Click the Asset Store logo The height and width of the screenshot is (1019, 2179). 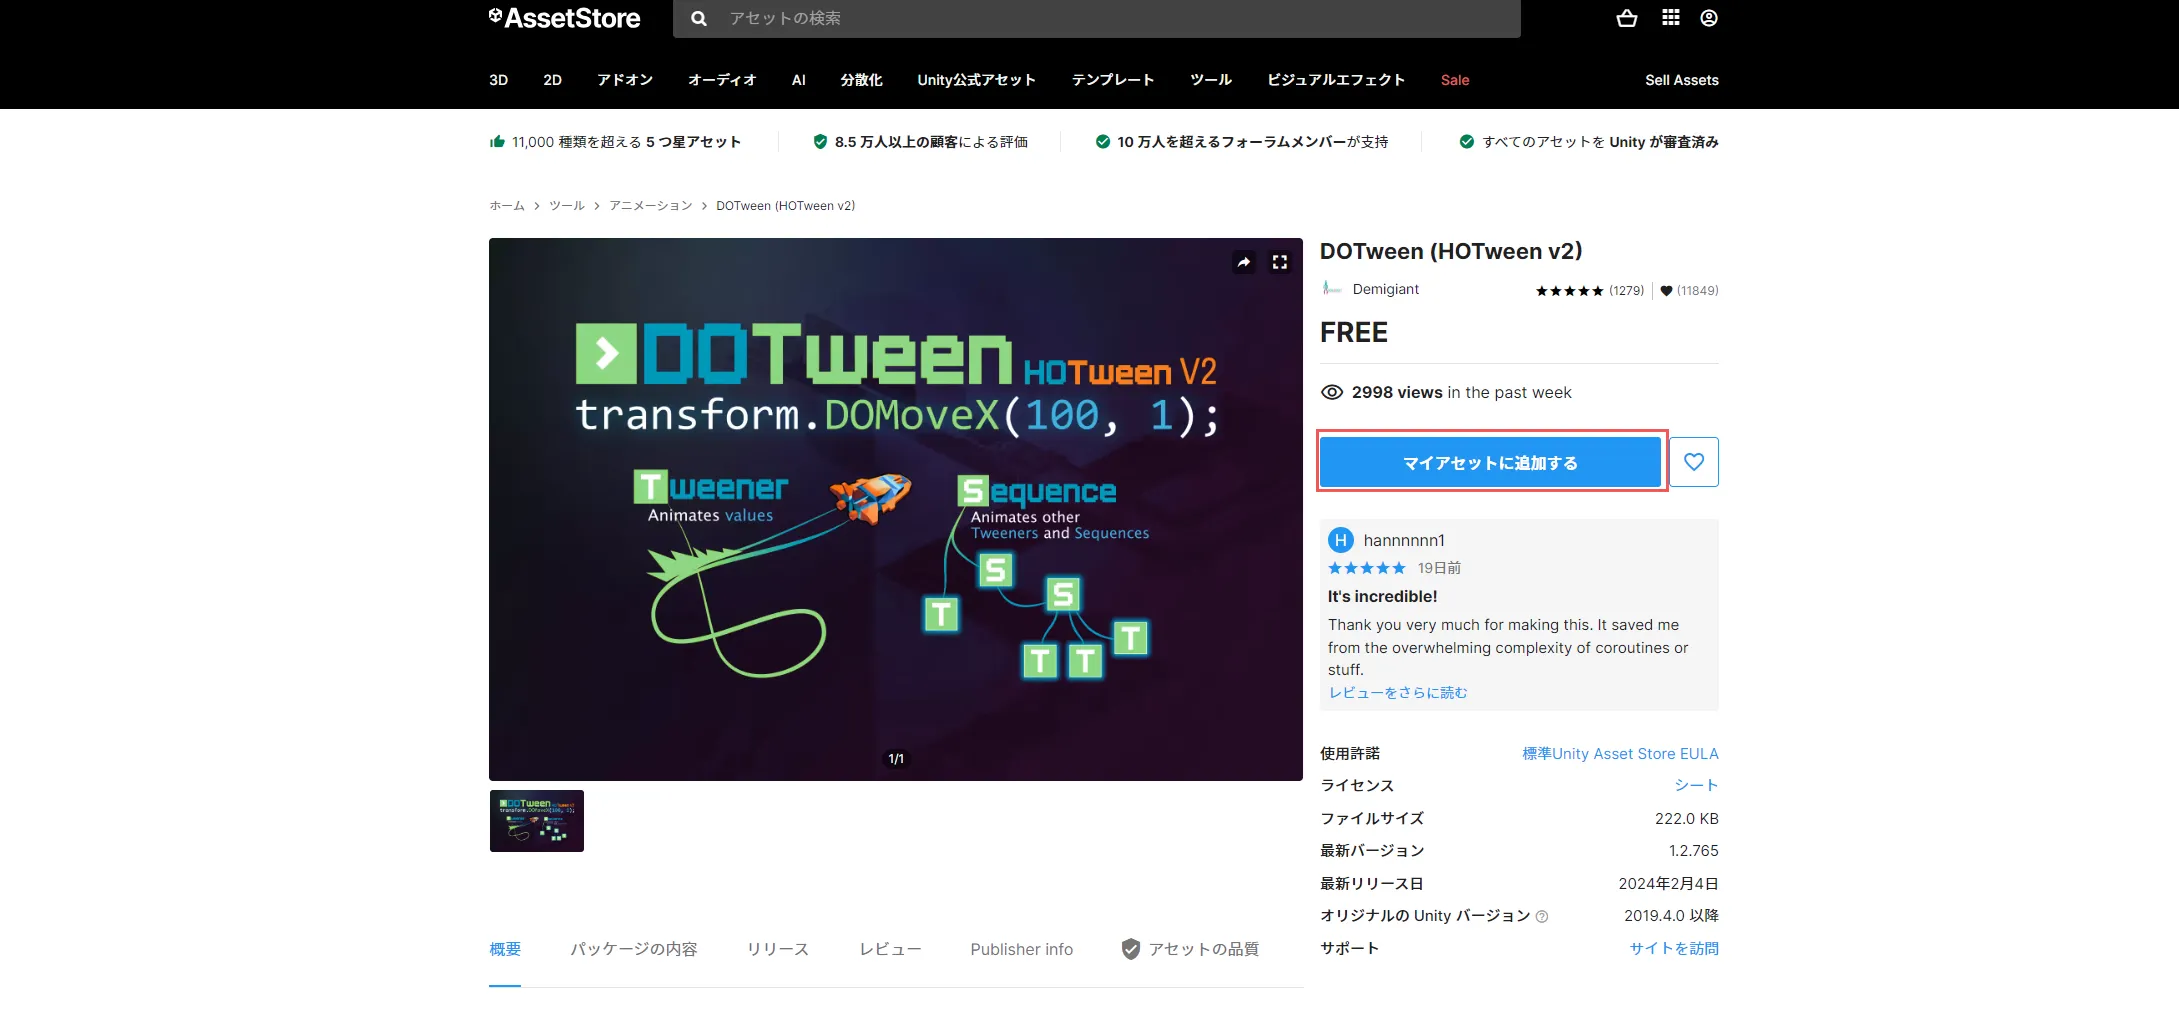point(565,18)
